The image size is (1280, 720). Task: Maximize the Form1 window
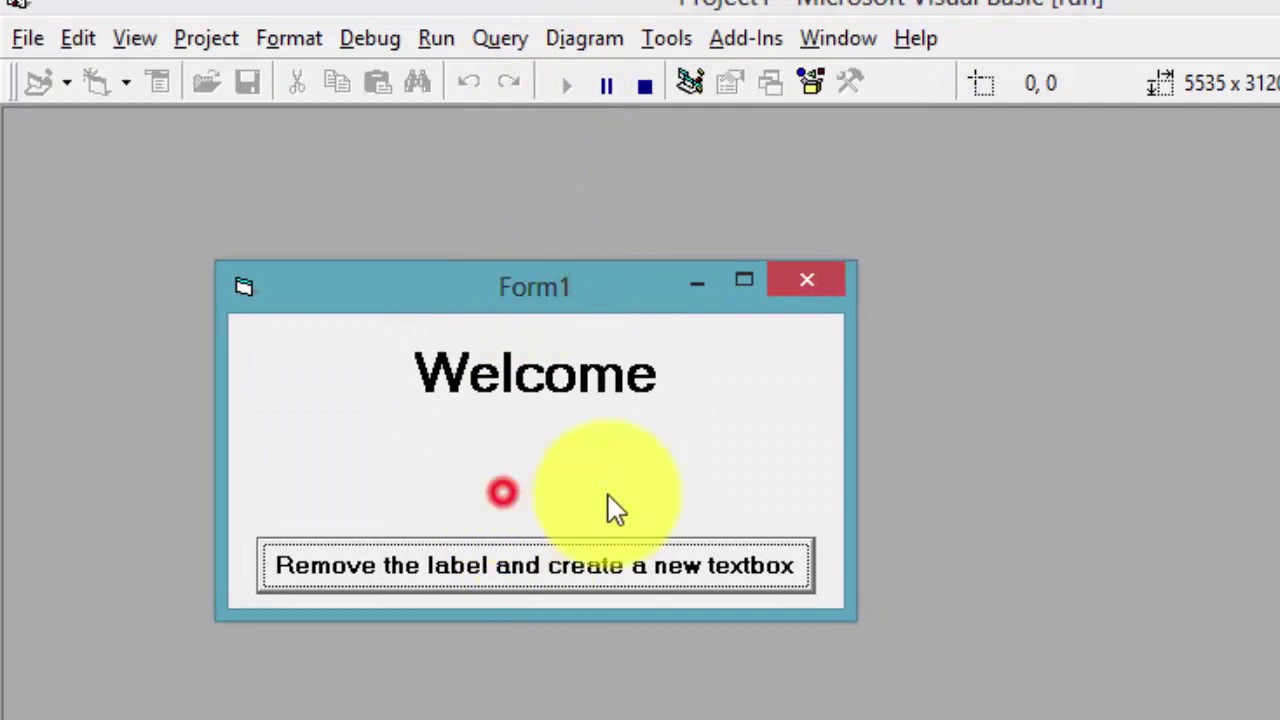coord(744,281)
